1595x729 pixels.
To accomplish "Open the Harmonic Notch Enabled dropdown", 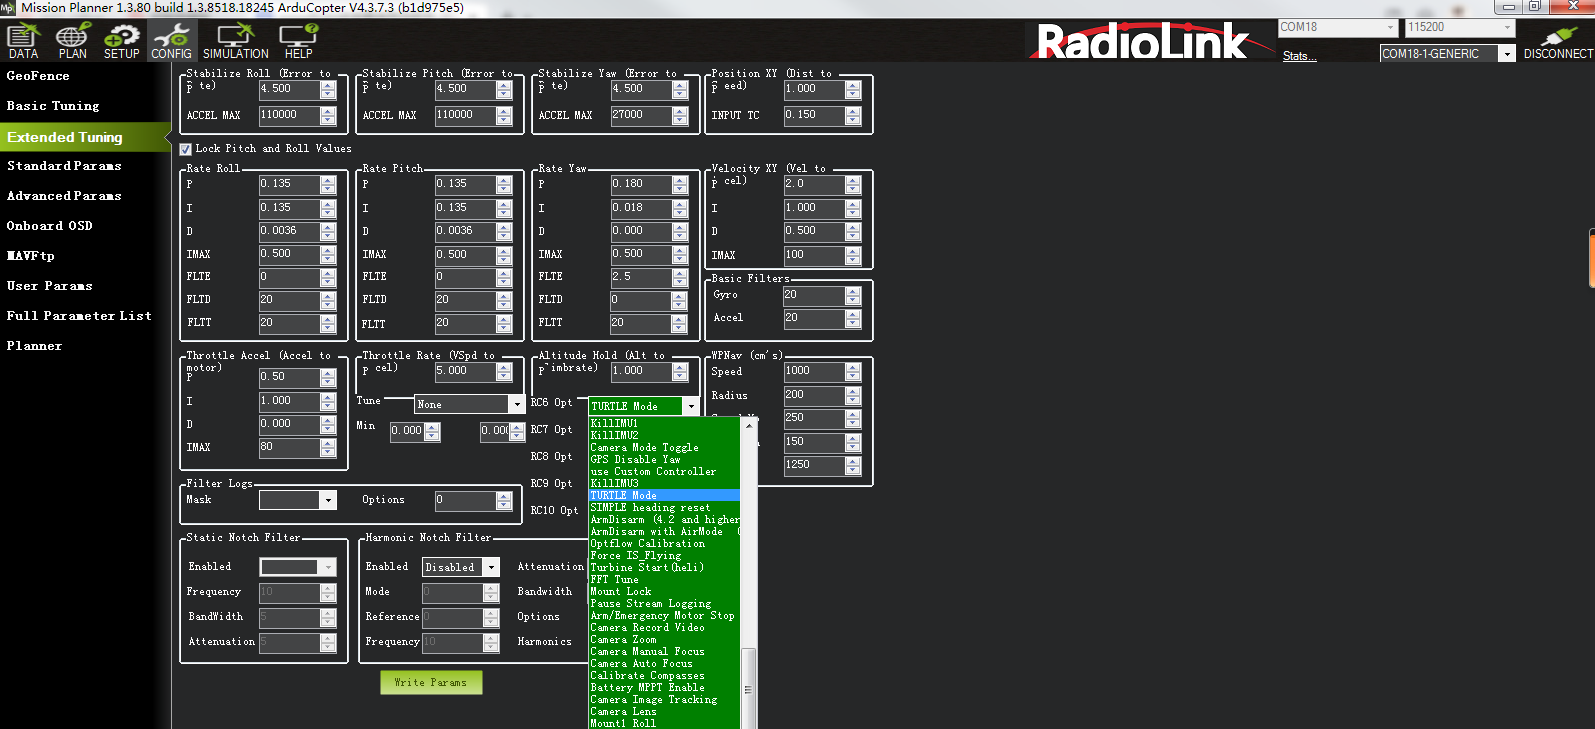I will (491, 567).
